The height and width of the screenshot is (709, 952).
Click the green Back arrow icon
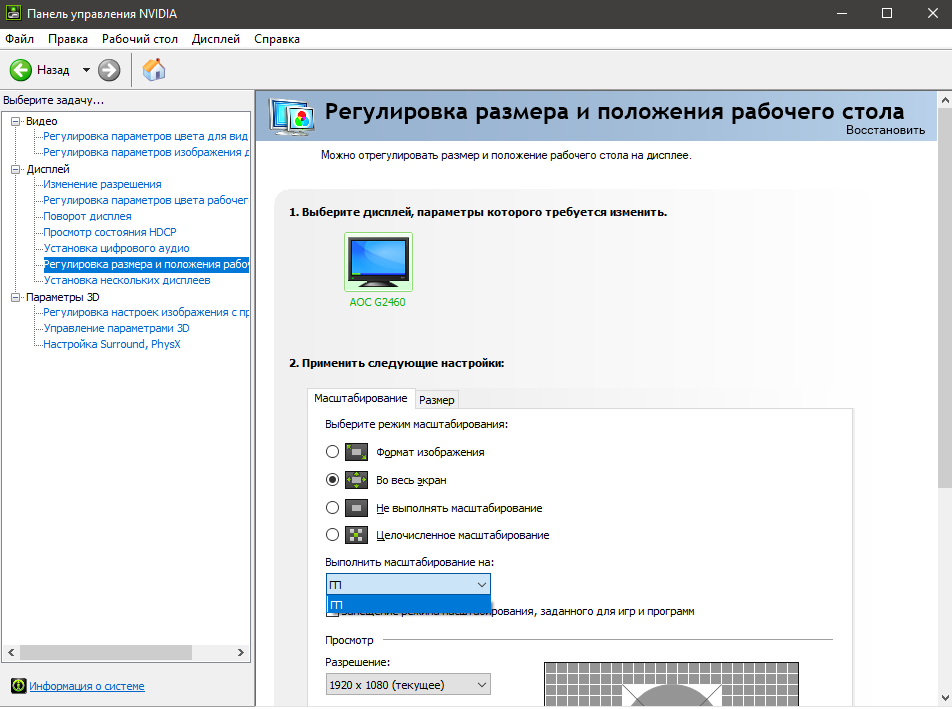tap(21, 70)
